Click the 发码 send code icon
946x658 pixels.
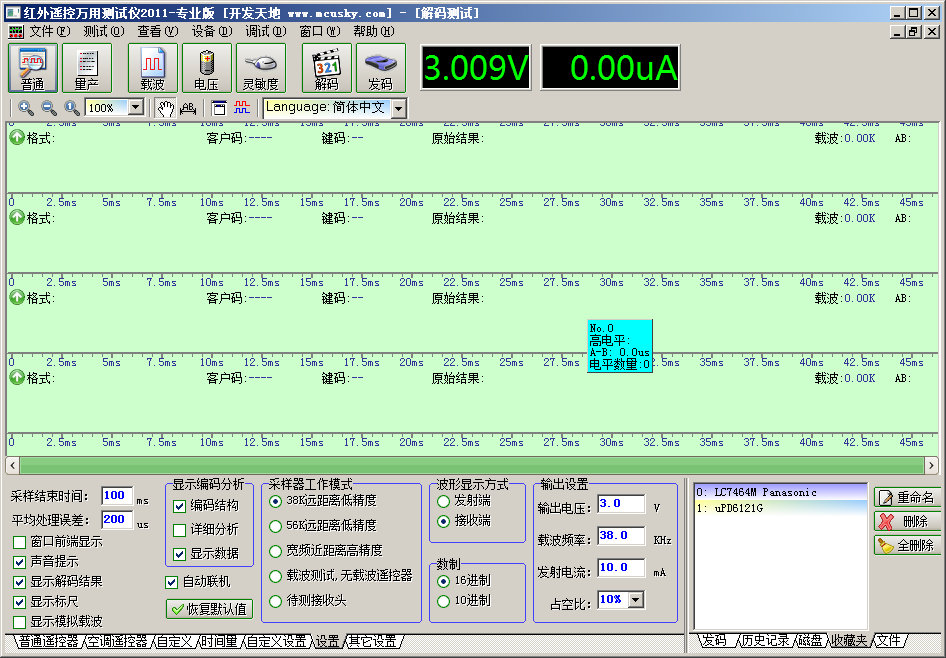381,68
